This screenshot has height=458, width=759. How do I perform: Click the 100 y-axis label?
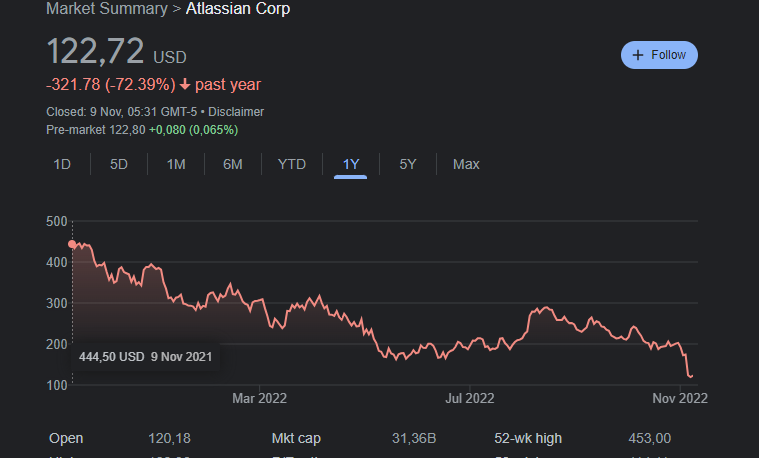57,385
